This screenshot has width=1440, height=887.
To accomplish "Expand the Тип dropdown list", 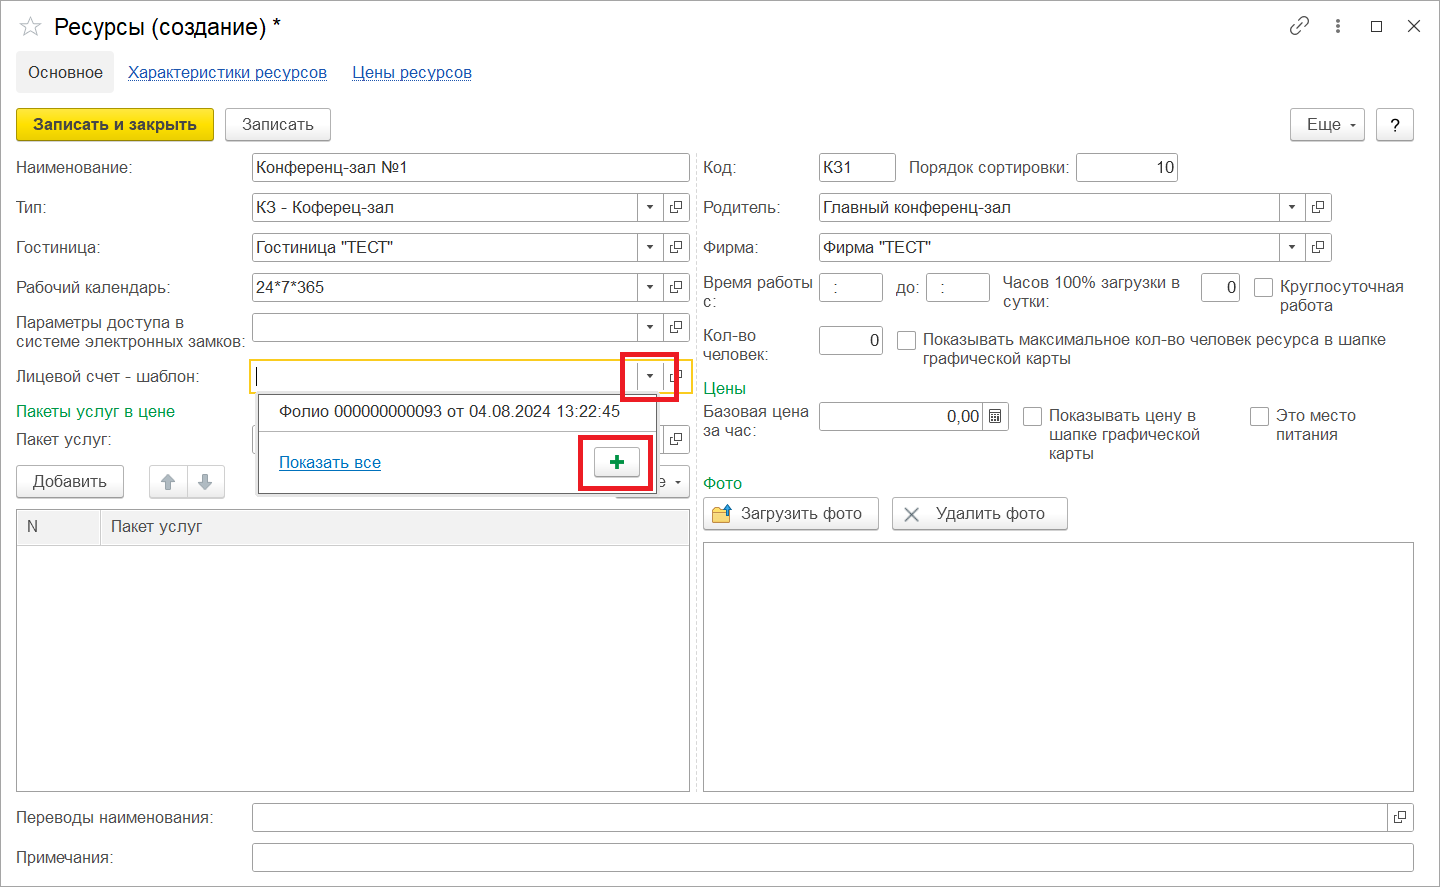I will point(650,207).
